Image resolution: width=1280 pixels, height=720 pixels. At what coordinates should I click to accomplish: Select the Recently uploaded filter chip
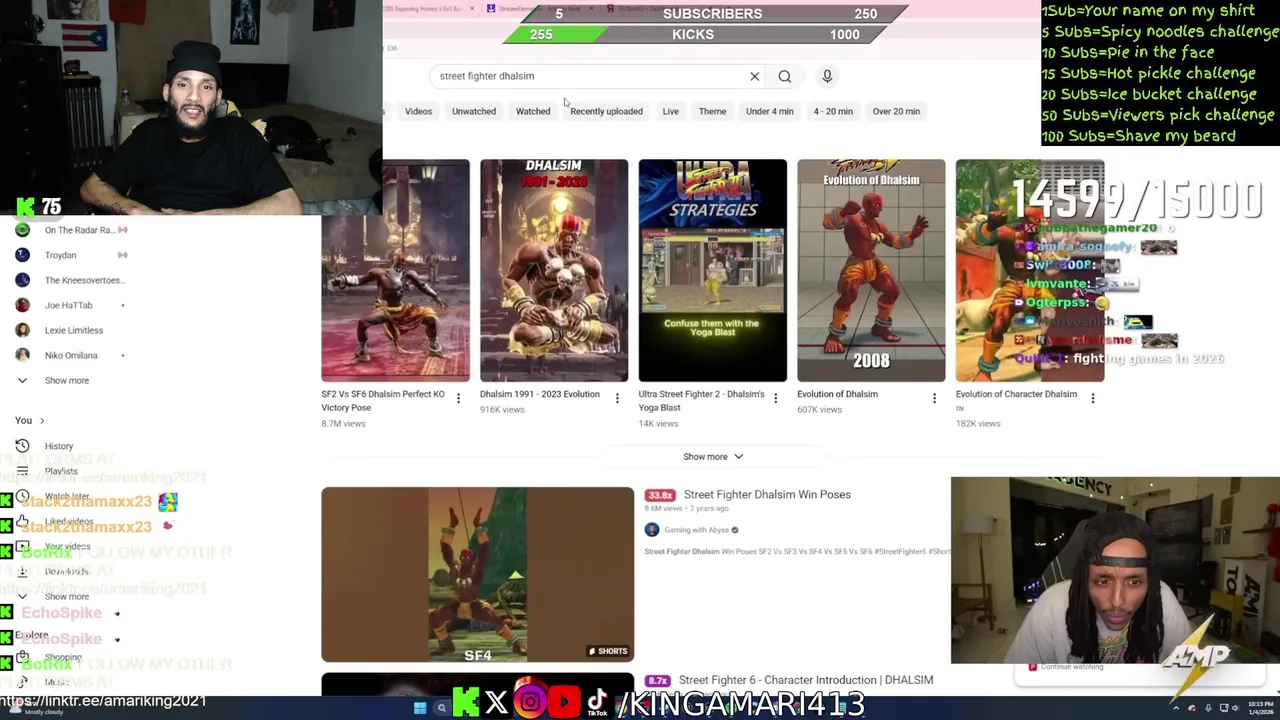[x=606, y=111]
